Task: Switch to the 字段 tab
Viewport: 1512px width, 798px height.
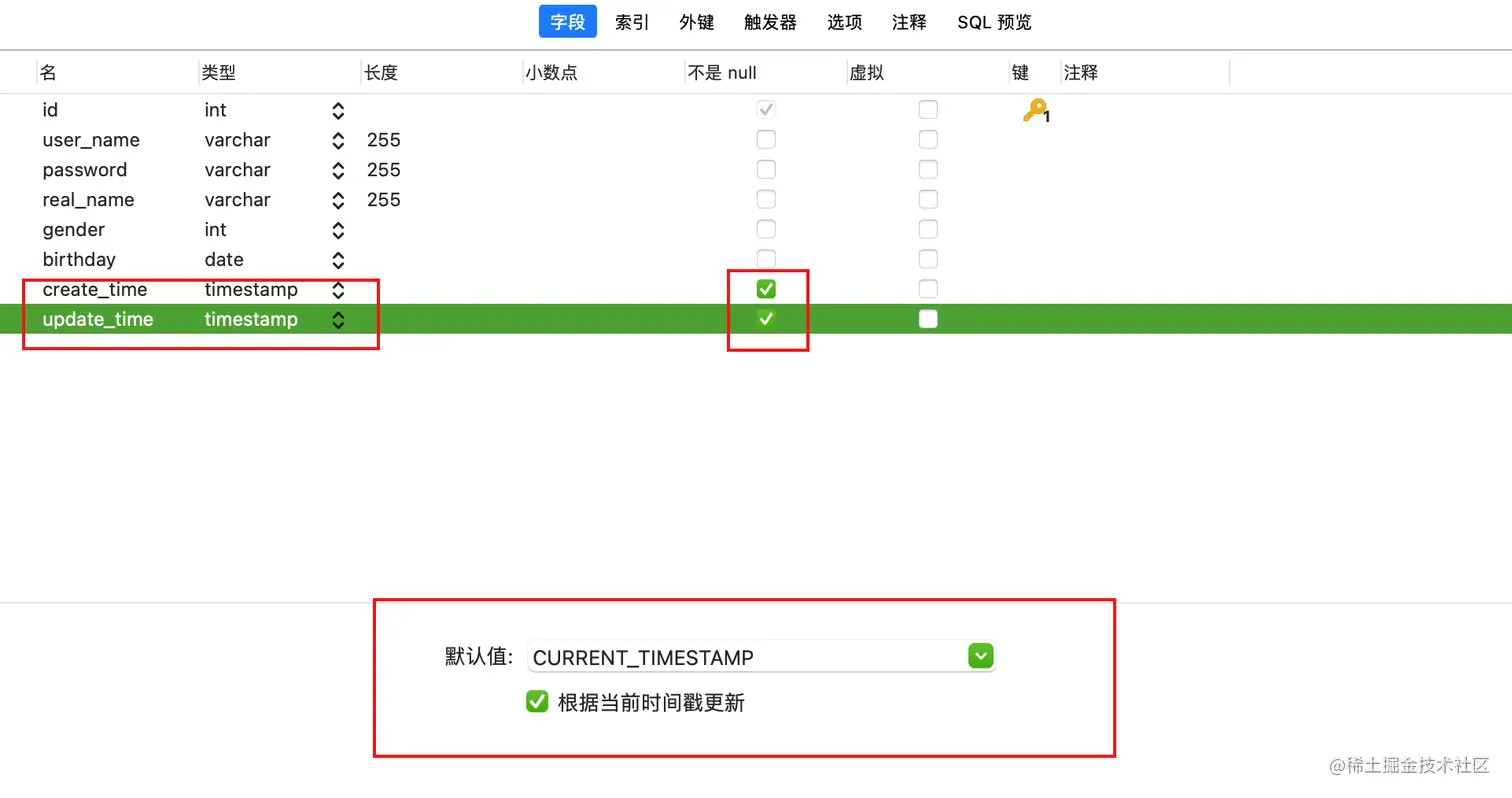Action: [568, 22]
